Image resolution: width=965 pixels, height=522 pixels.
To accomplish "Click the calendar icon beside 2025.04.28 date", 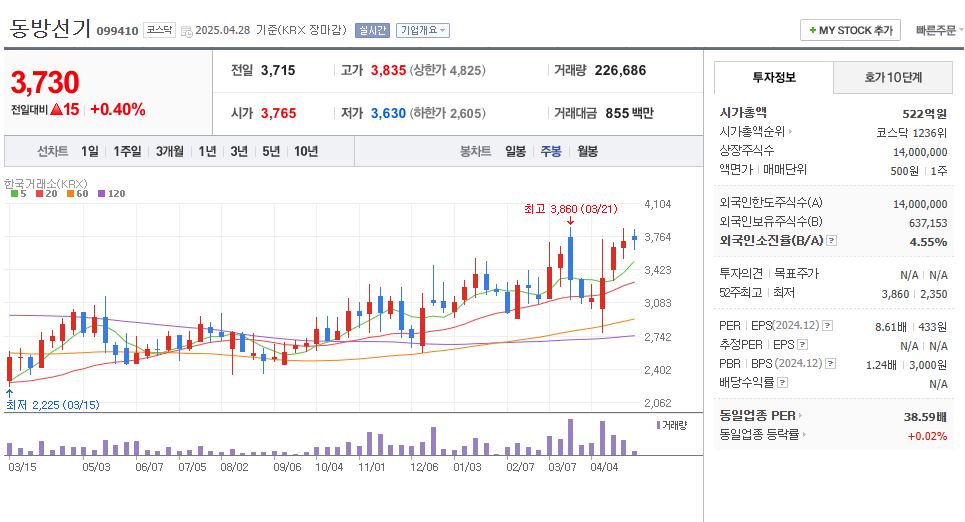I will click(186, 31).
